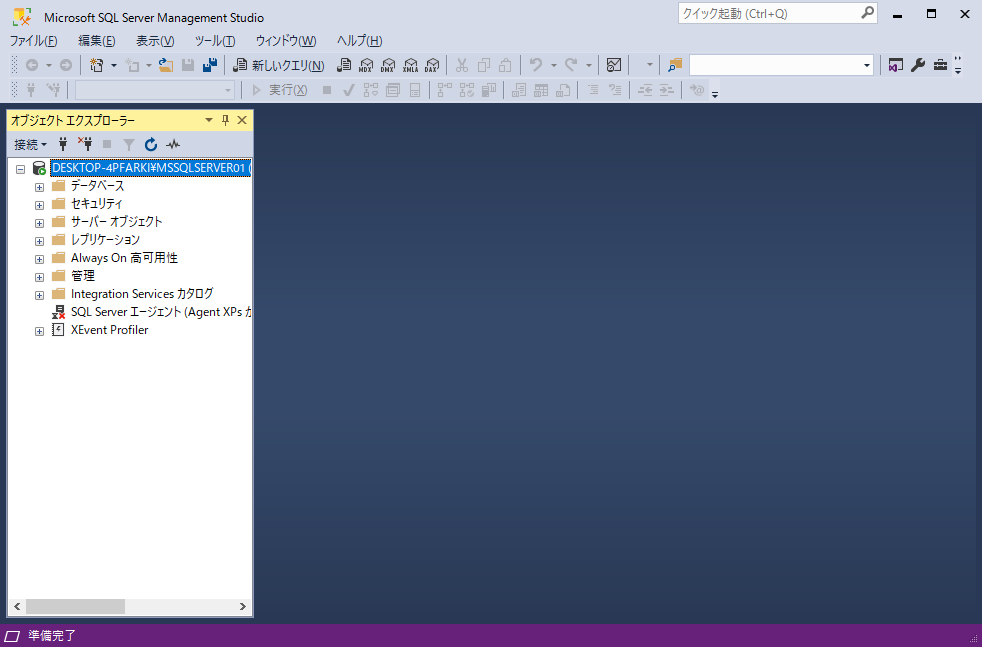Screen dimensions: 982x647
Task: Open the ツール(T) menu
Action: click(215, 41)
